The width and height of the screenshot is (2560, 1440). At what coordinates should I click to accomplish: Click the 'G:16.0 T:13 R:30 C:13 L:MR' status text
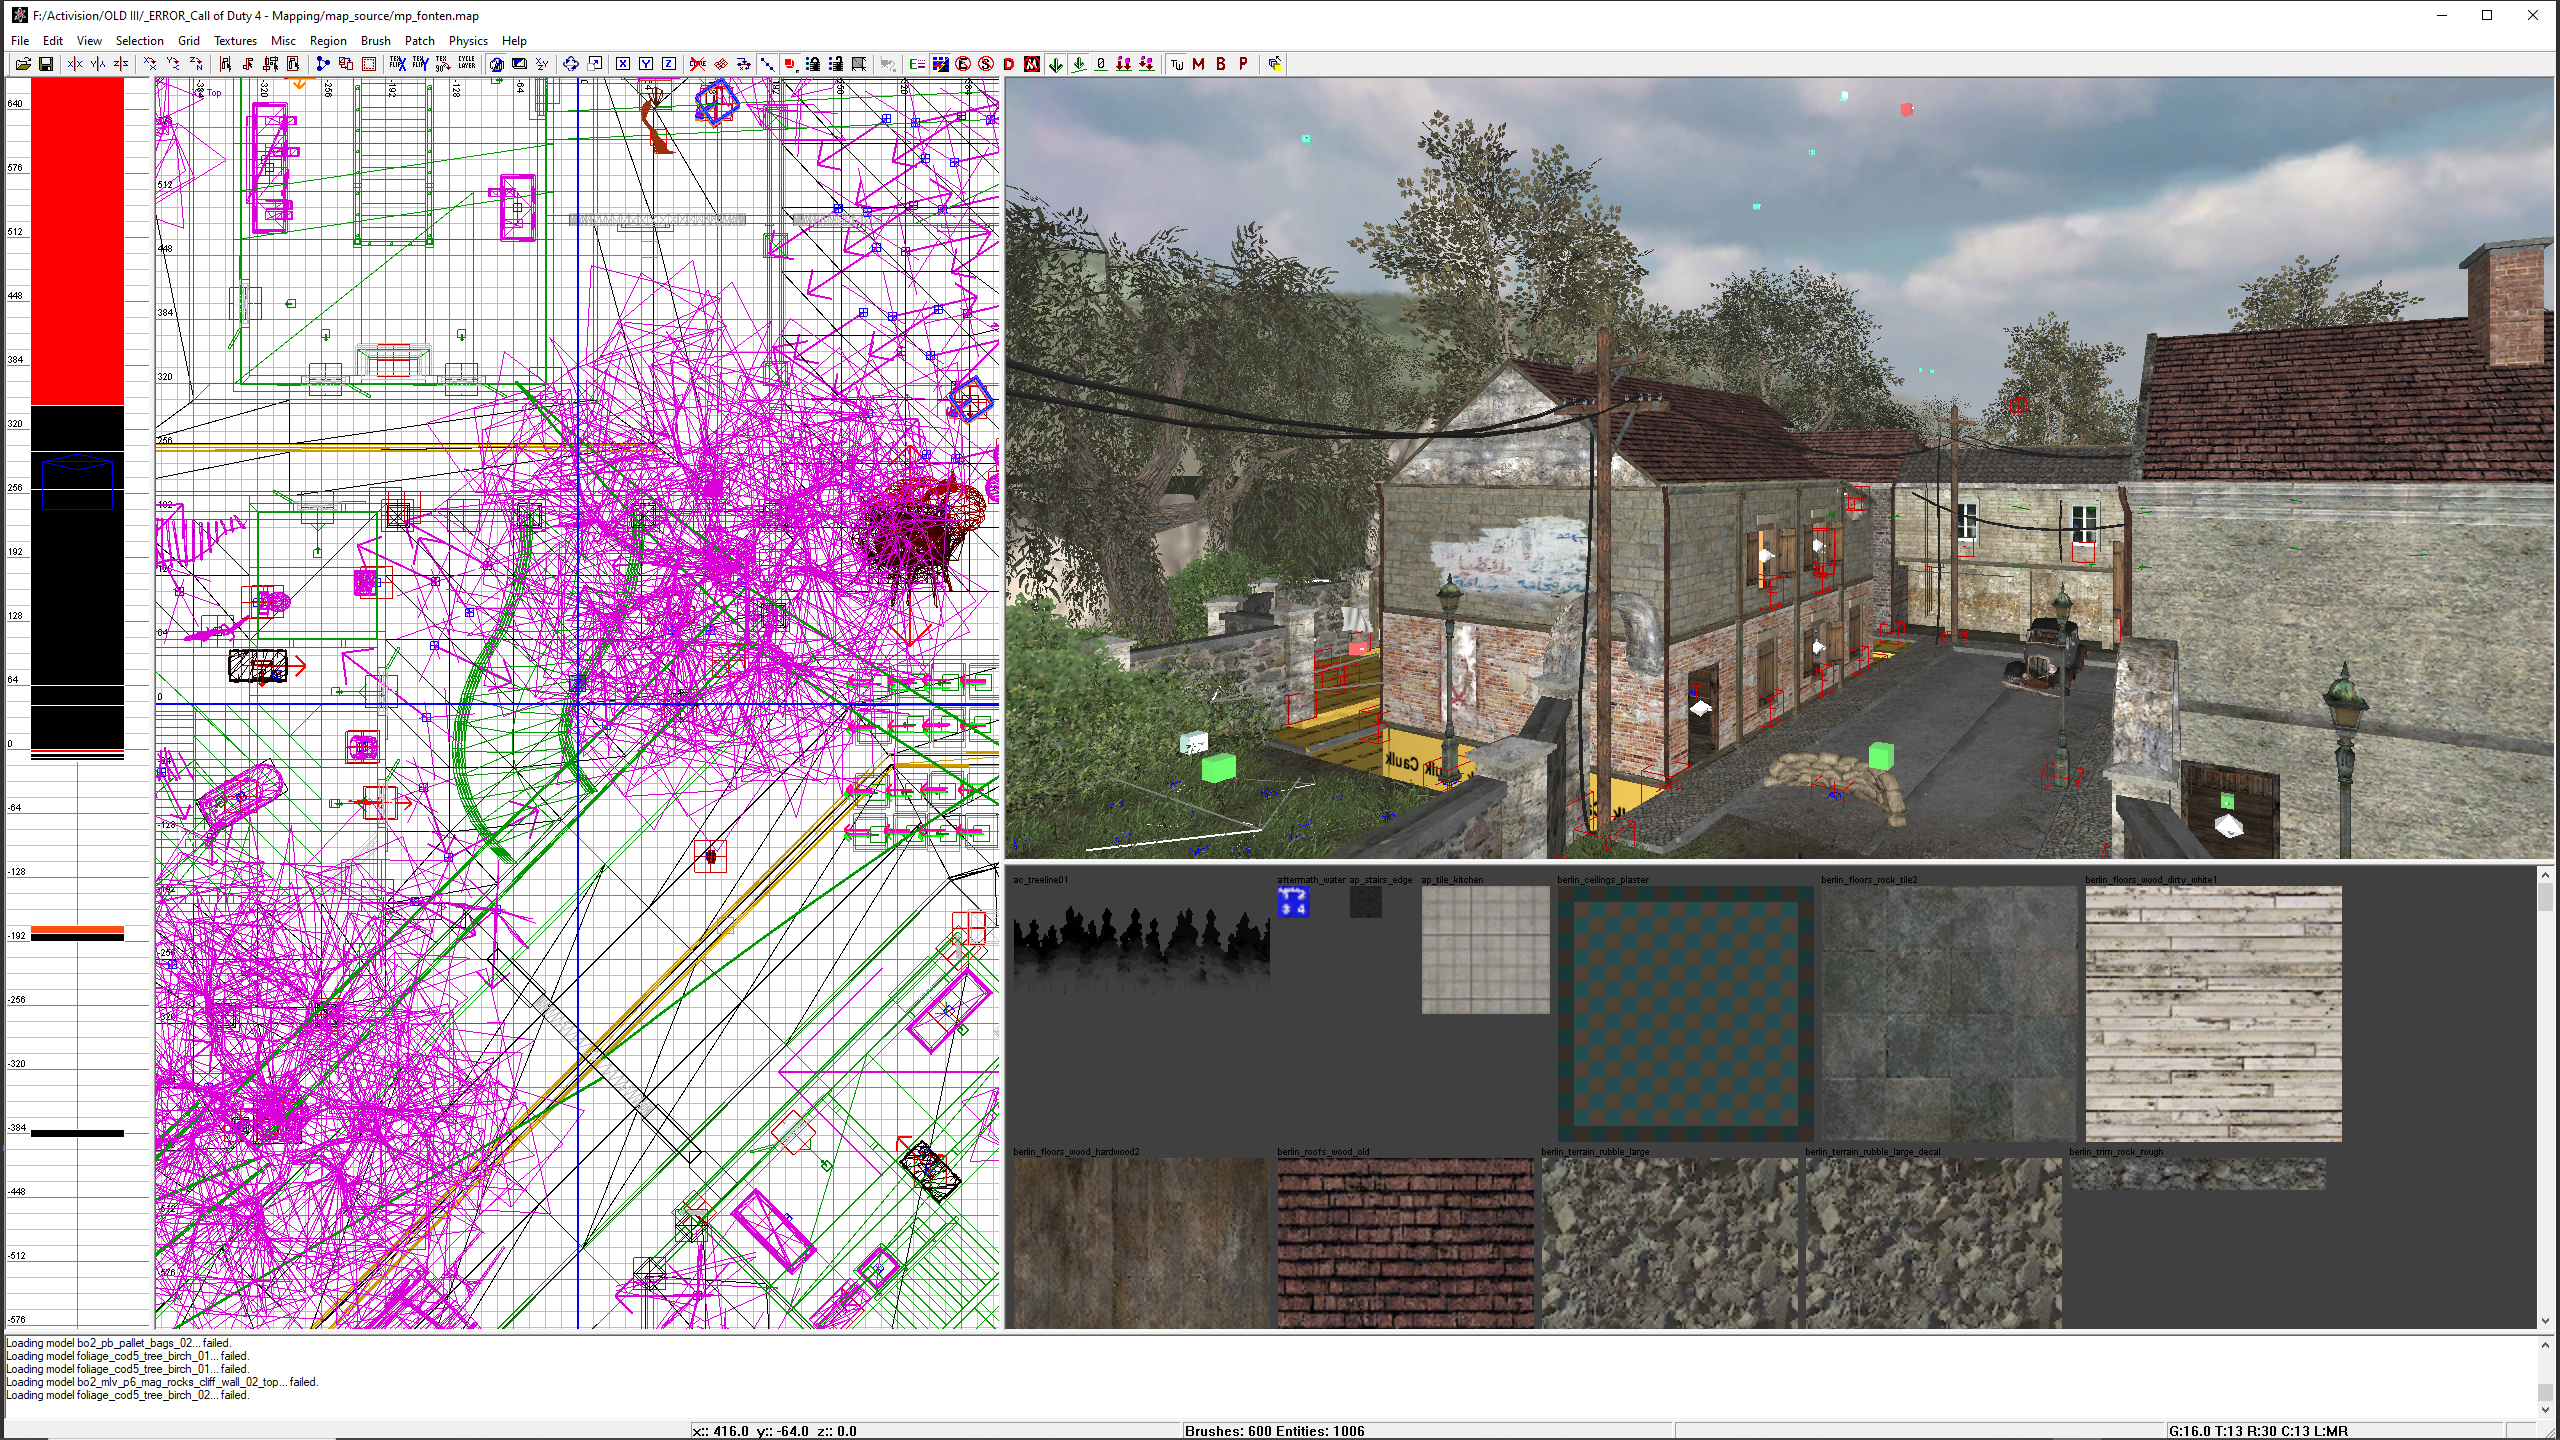pos(2258,1431)
